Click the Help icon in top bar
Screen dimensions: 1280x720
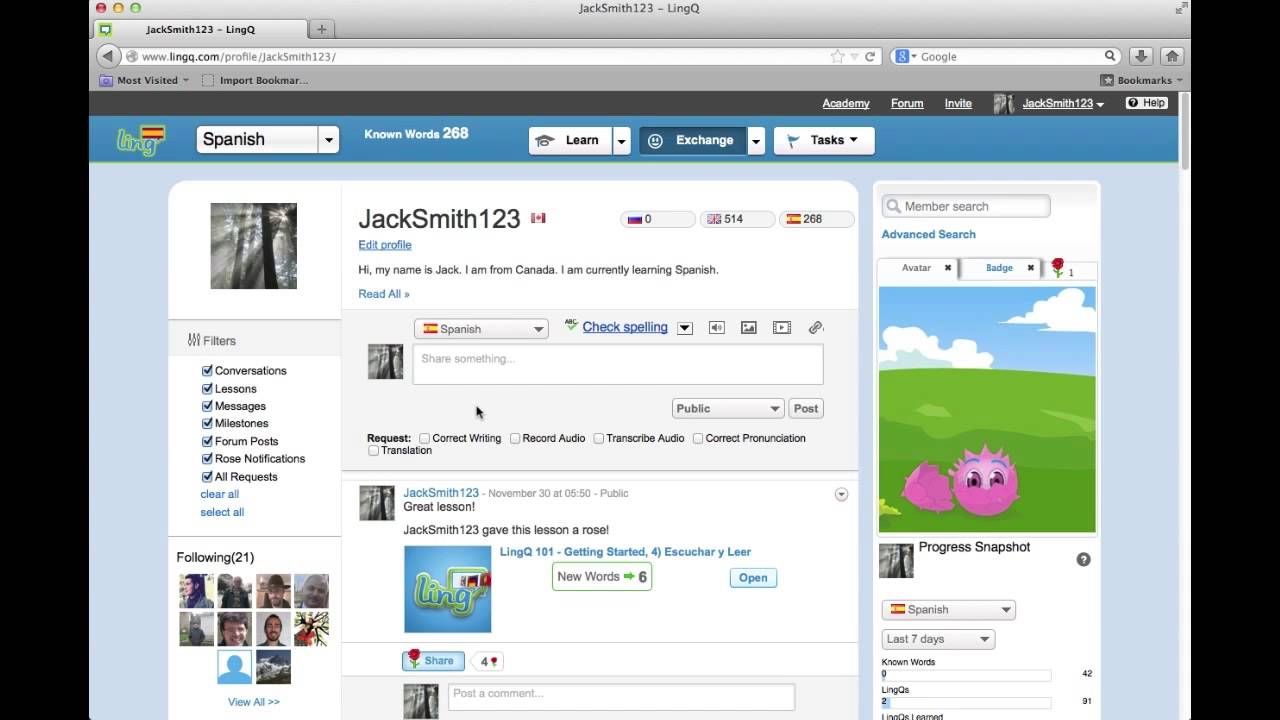tap(1146, 103)
